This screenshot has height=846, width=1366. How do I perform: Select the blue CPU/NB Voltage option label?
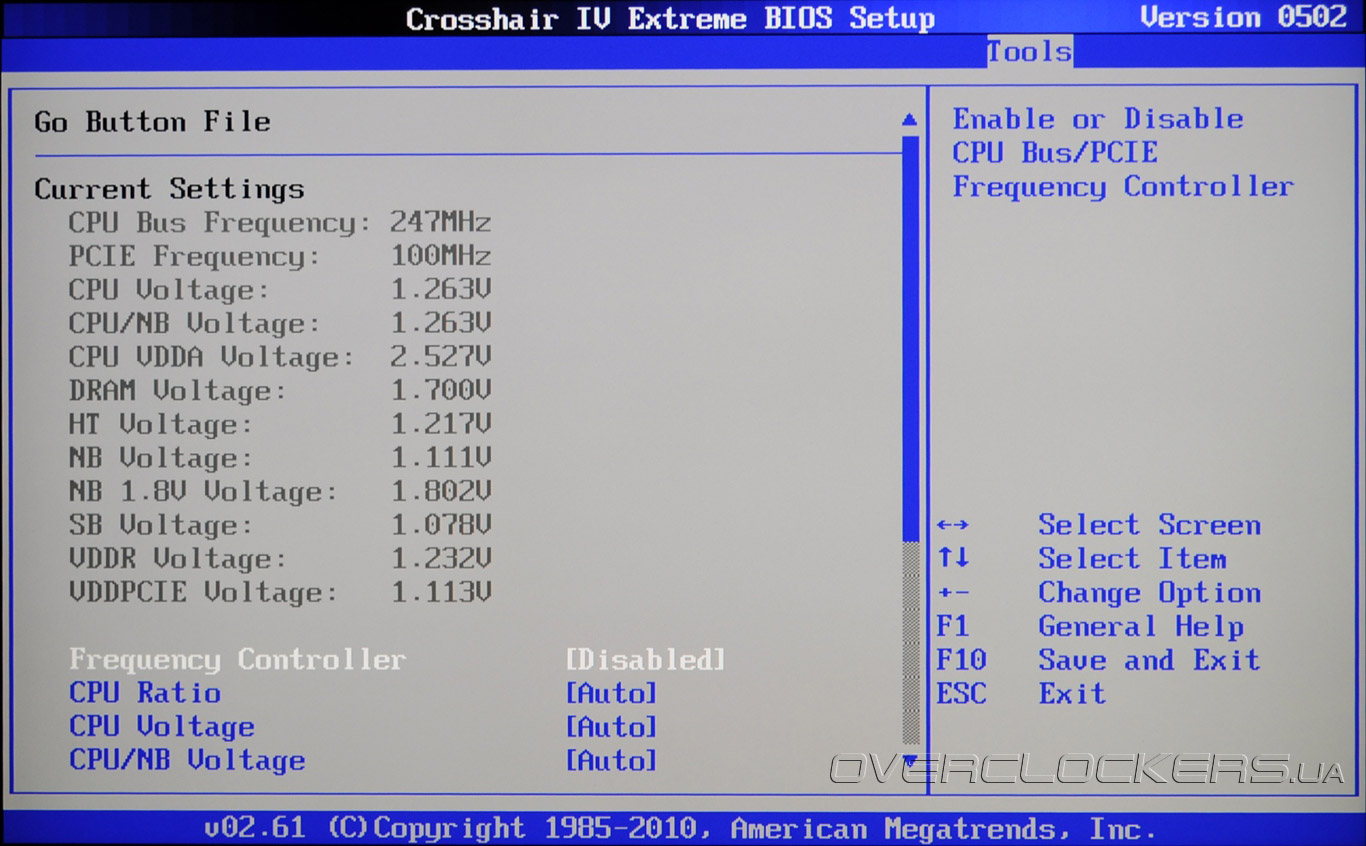click(x=187, y=761)
